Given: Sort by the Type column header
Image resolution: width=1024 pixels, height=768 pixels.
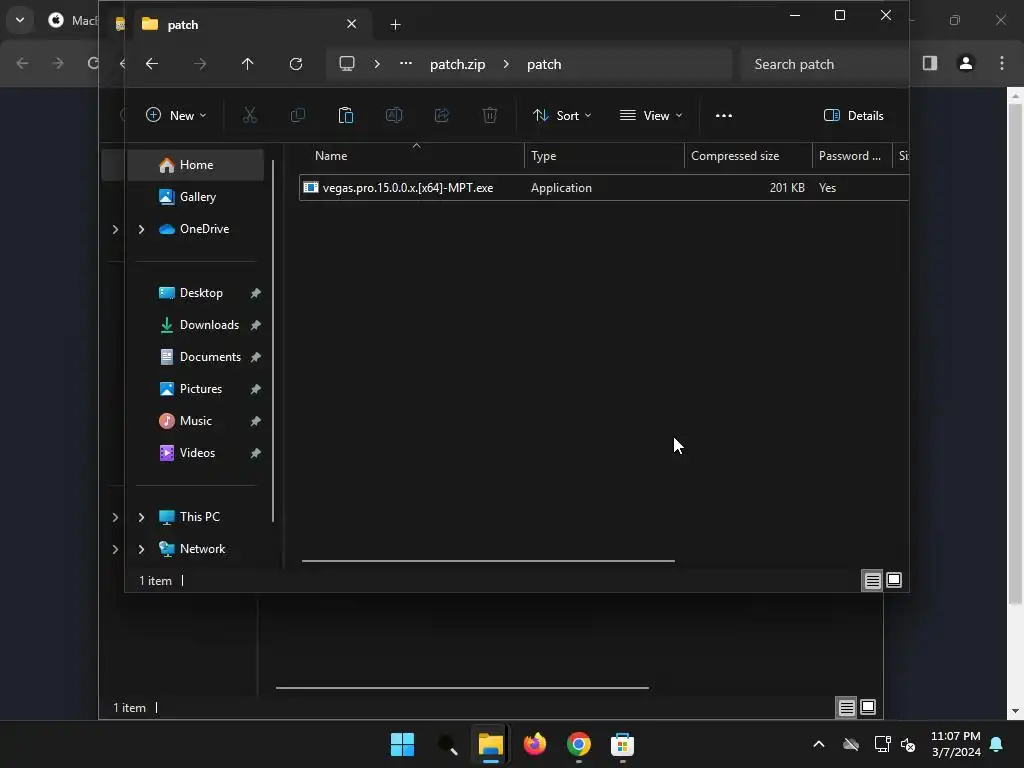Looking at the screenshot, I should pos(543,156).
